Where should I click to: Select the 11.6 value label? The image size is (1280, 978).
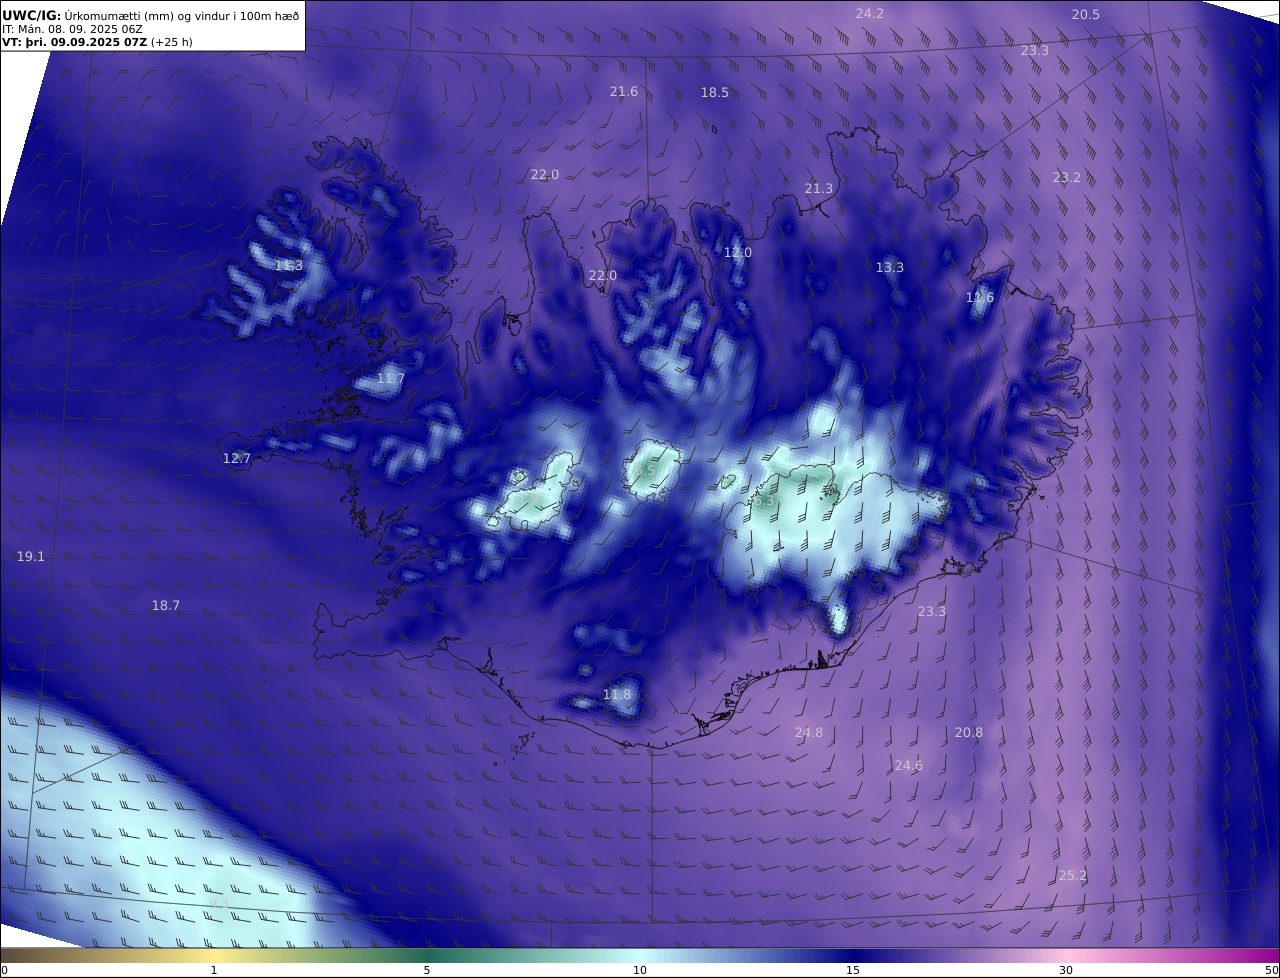coord(980,297)
